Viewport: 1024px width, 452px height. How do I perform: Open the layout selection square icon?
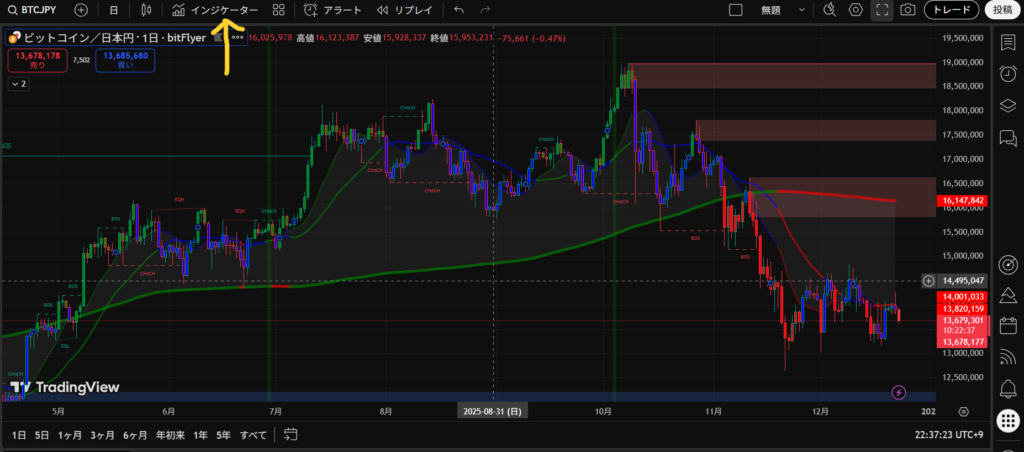[736, 10]
